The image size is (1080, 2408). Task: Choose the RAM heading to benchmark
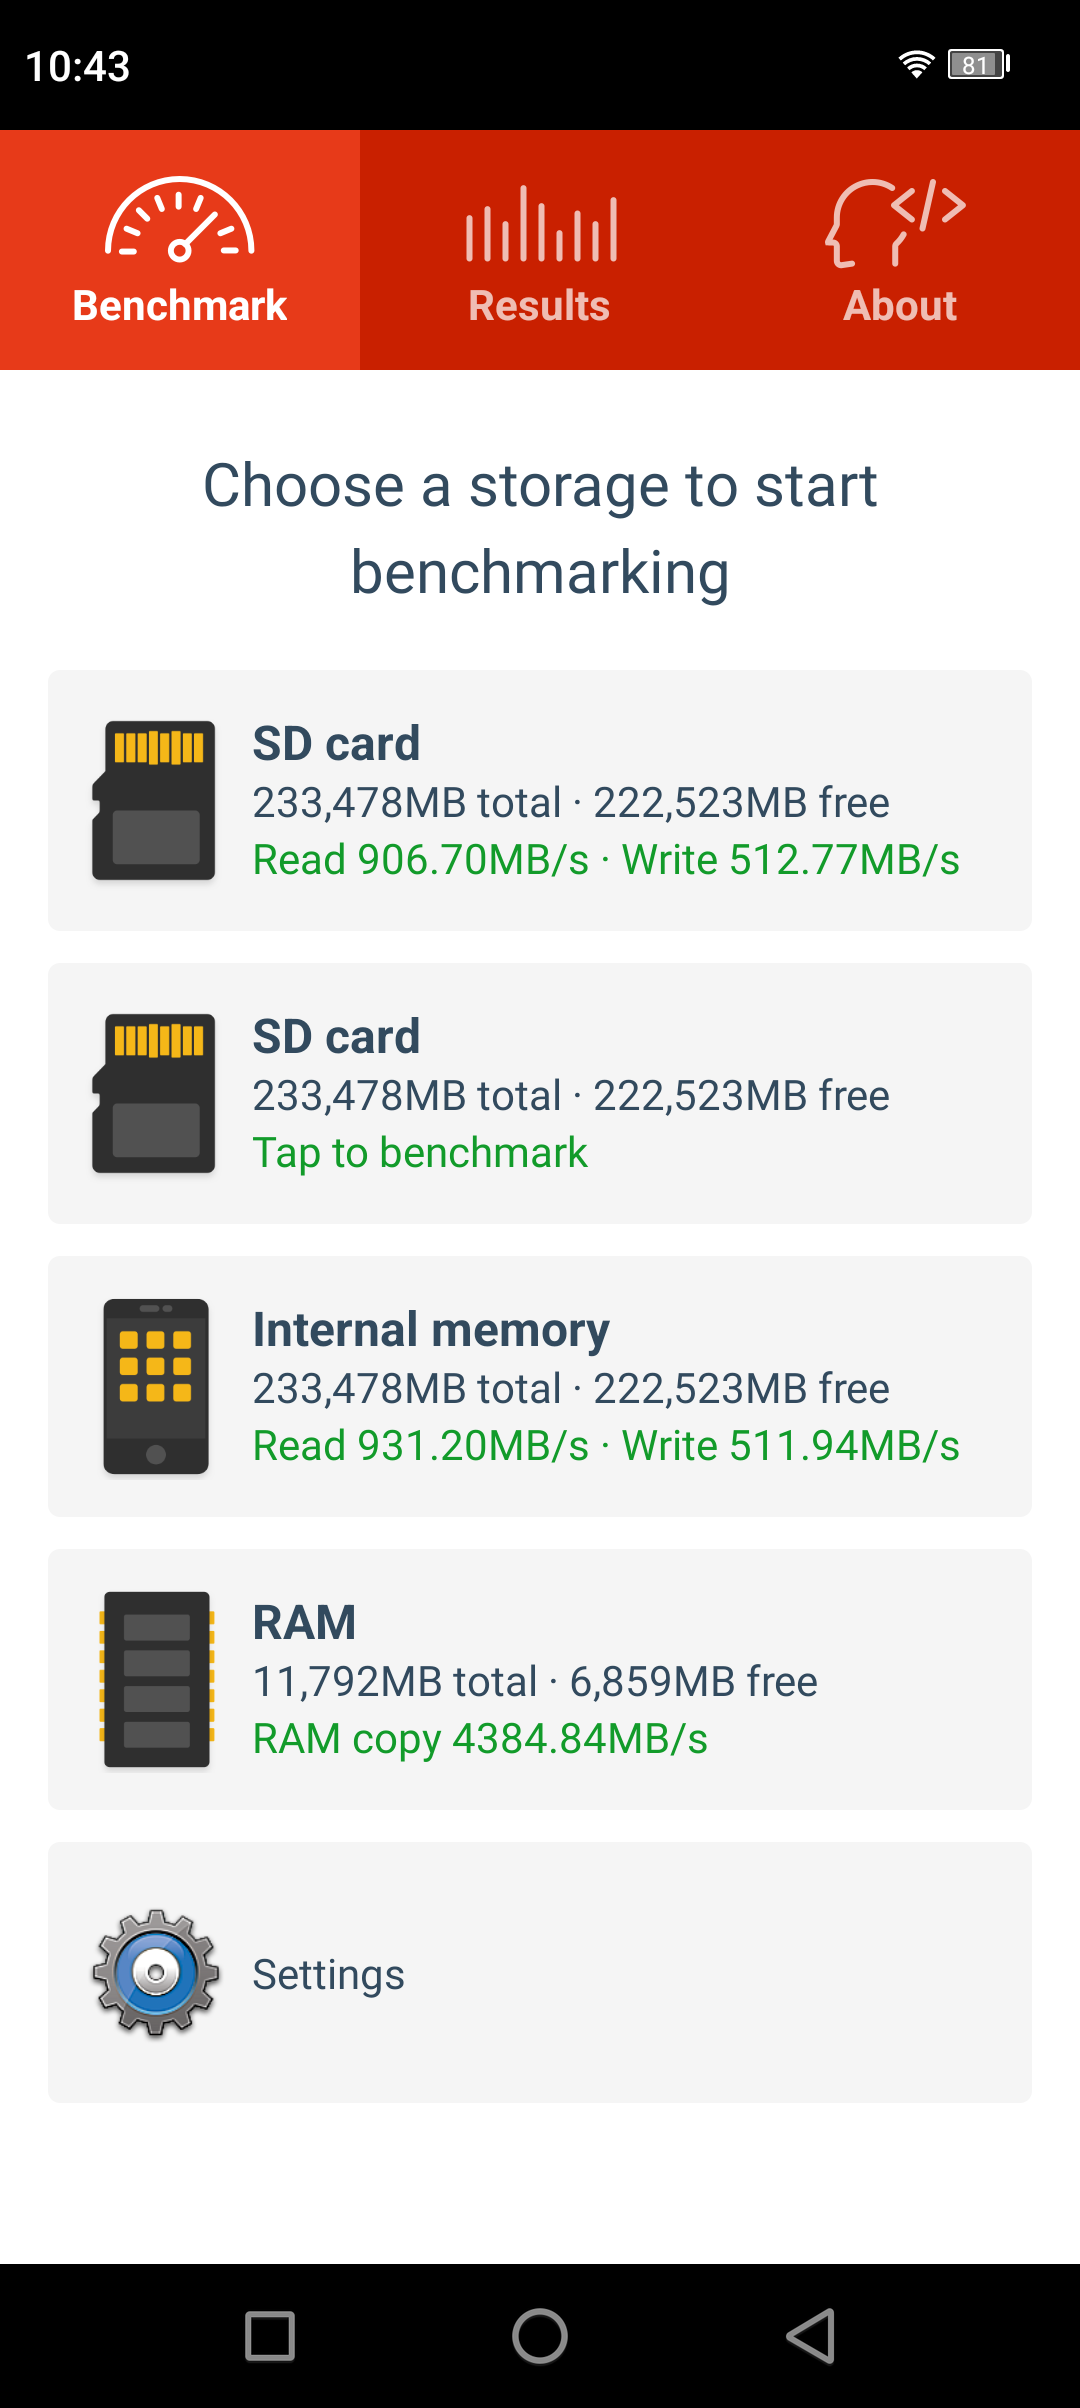pos(304,1622)
